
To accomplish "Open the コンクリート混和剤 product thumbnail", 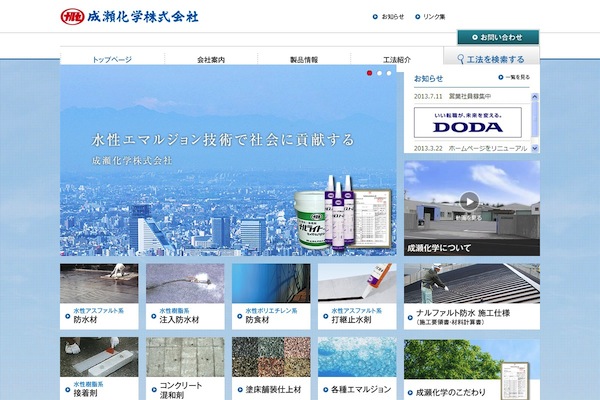I will click(x=185, y=357).
